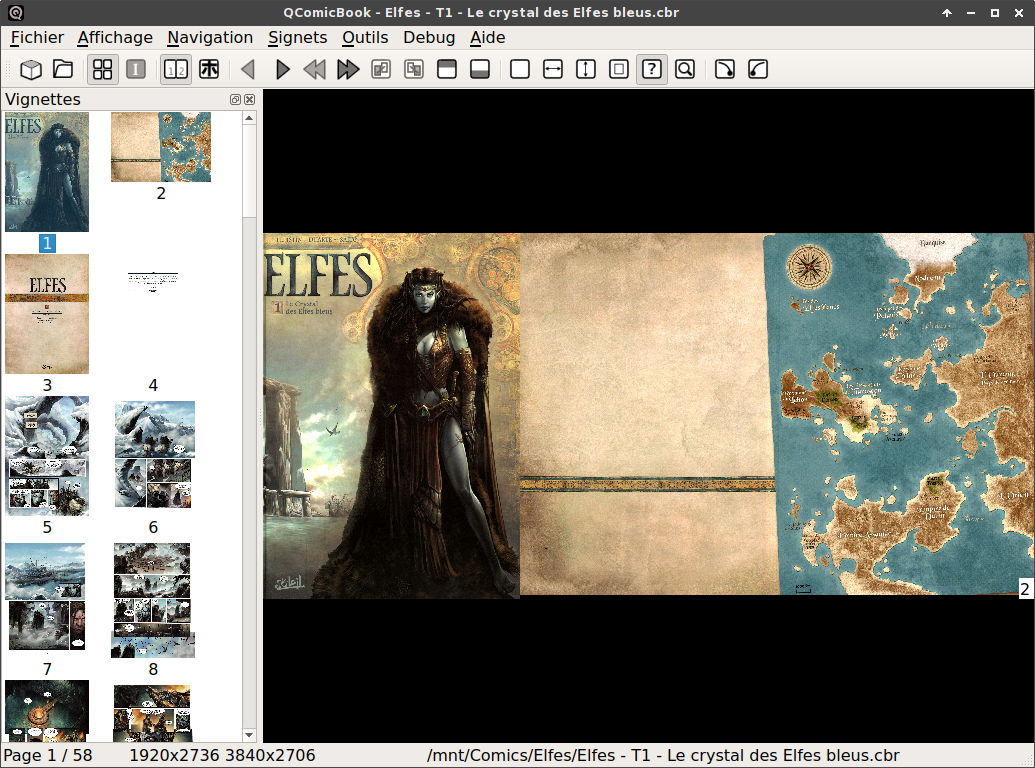Rotate page right icon
The image size is (1035, 768).
coord(725,69)
